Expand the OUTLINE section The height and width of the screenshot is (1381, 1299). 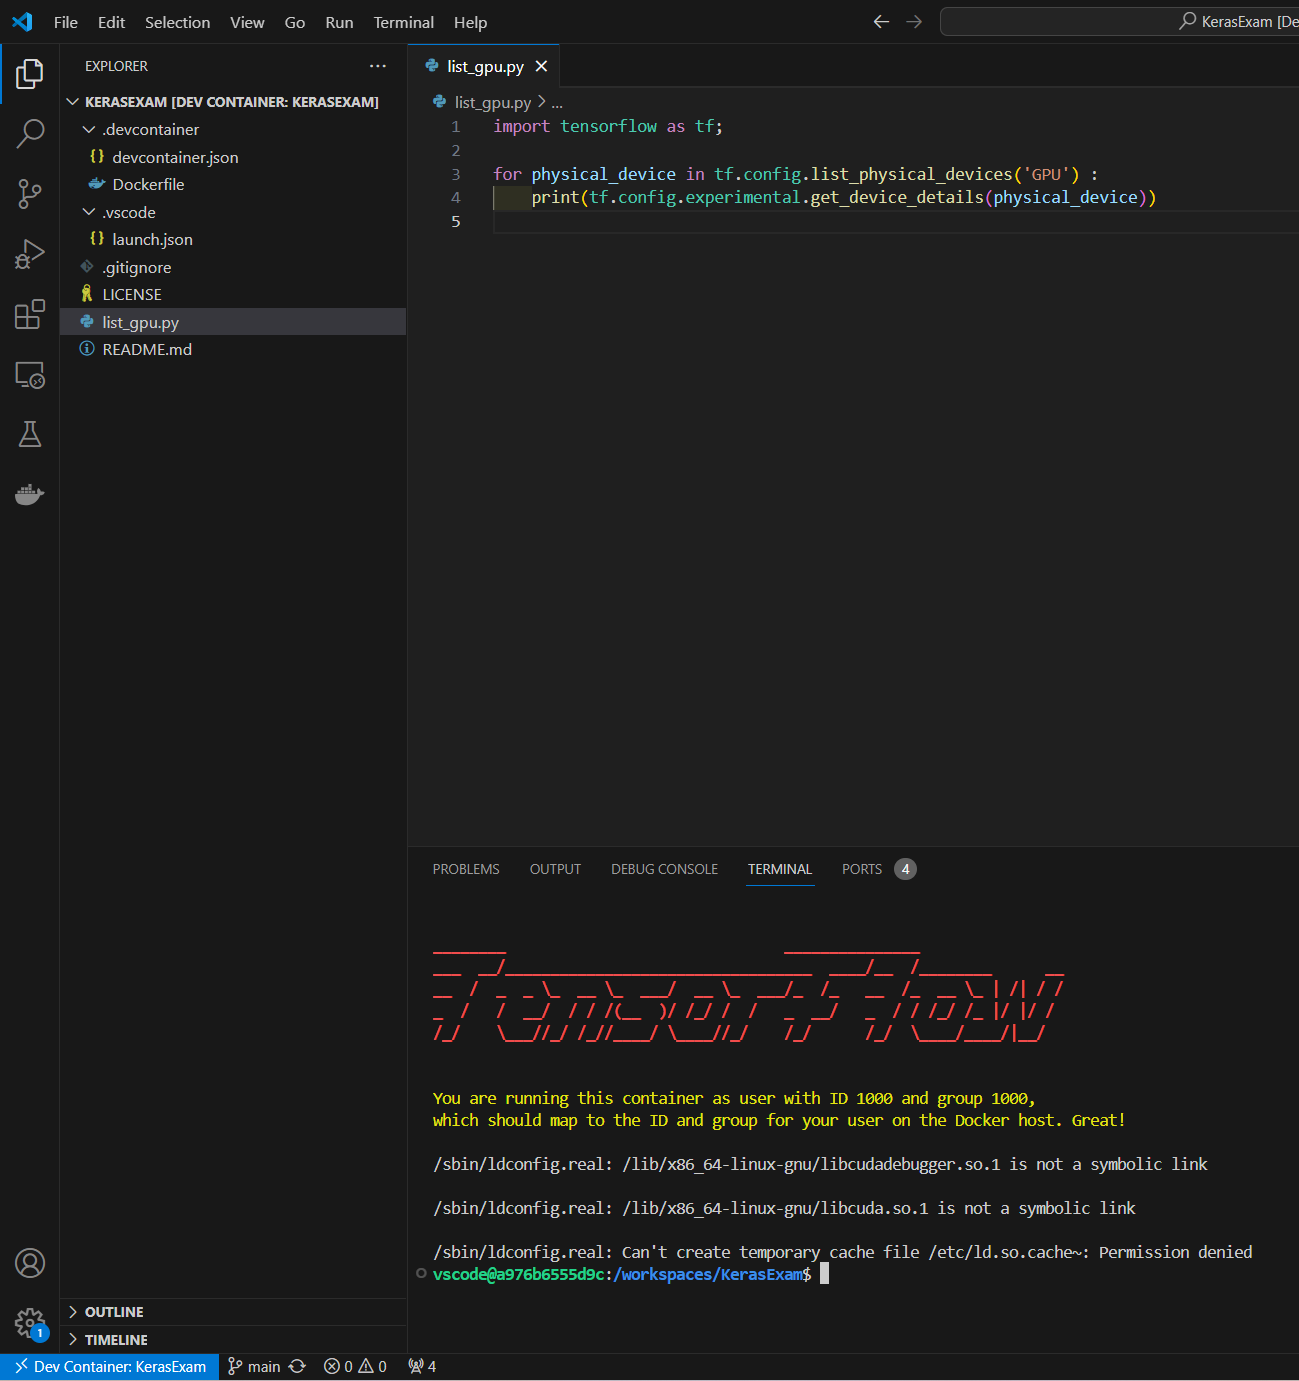(114, 1312)
